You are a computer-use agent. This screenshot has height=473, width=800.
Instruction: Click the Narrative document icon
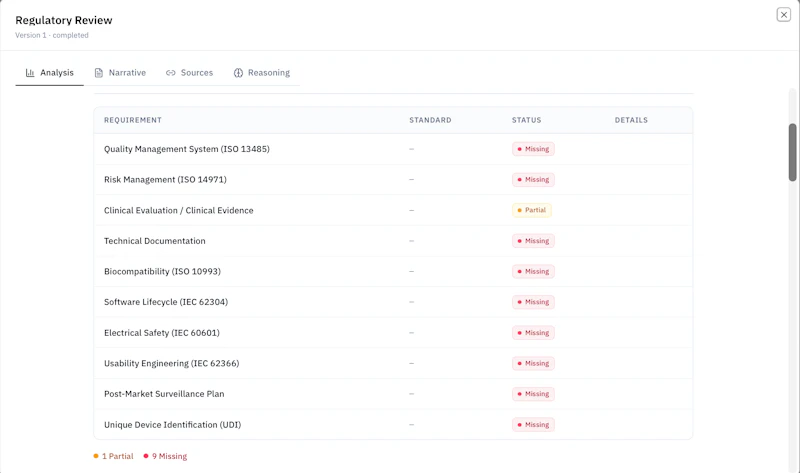click(x=99, y=73)
